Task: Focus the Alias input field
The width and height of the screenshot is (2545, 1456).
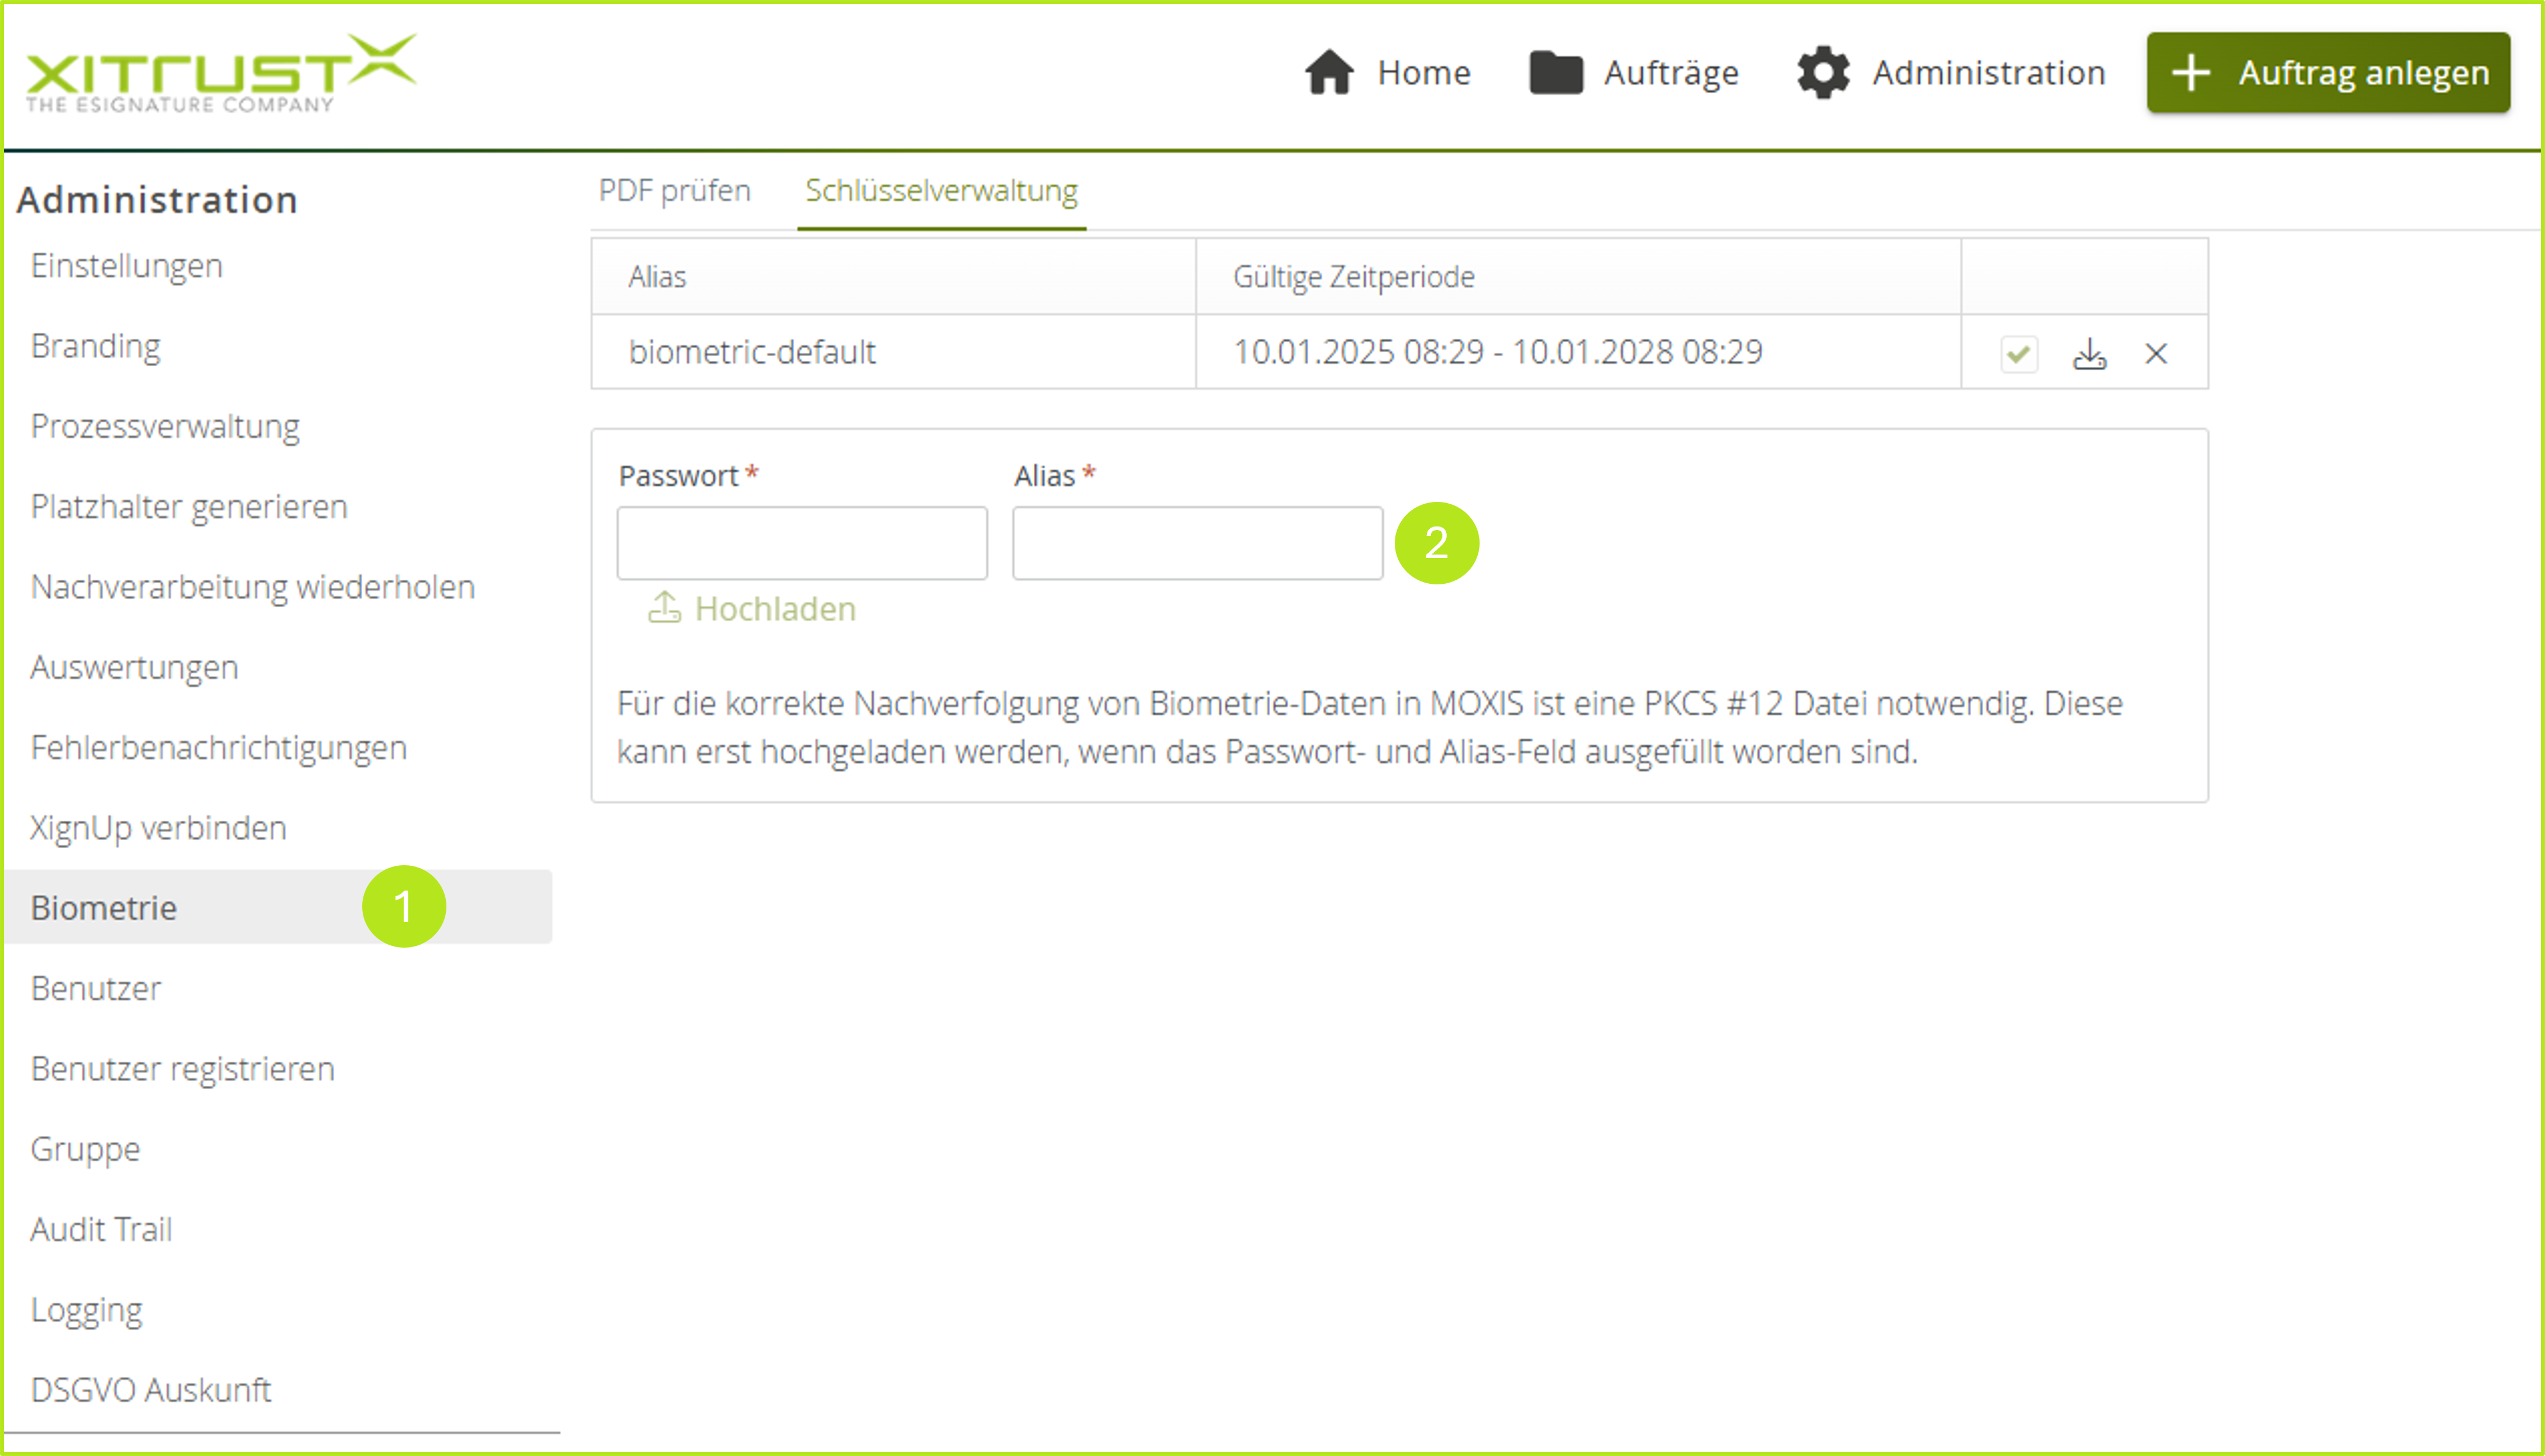Action: click(1197, 543)
